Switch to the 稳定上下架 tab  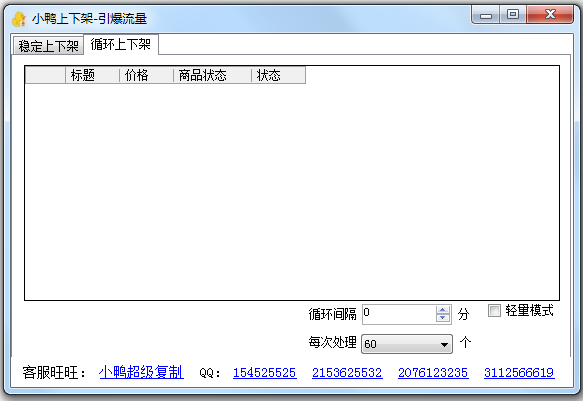(48, 46)
